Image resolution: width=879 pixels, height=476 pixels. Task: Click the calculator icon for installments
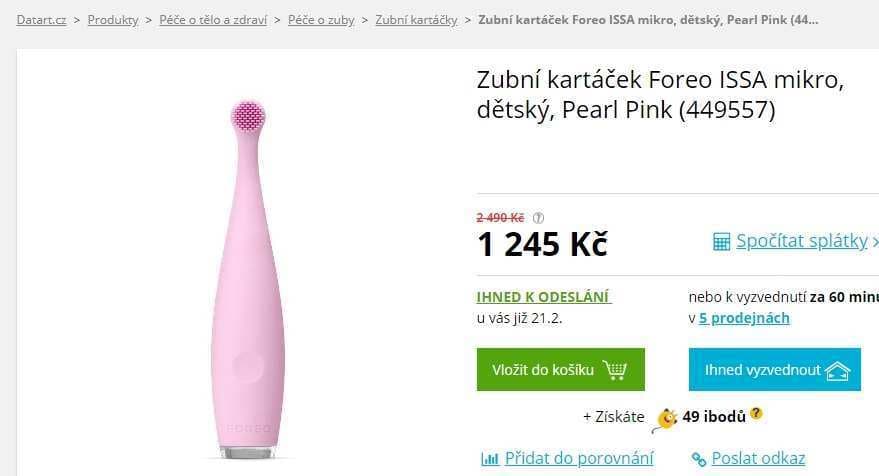721,242
